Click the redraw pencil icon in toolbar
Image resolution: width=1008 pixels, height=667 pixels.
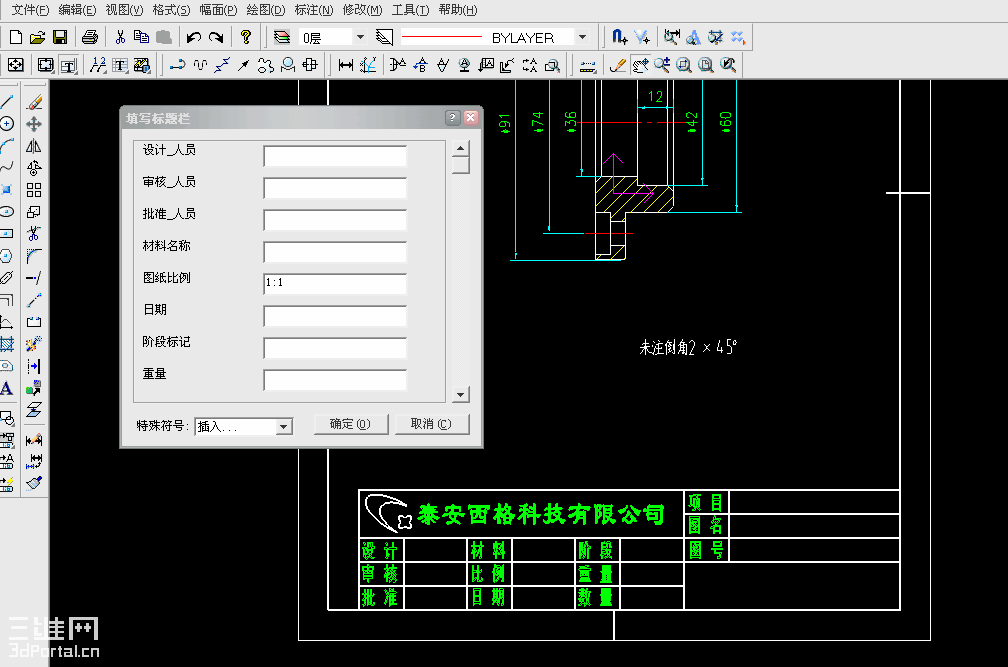(618, 65)
